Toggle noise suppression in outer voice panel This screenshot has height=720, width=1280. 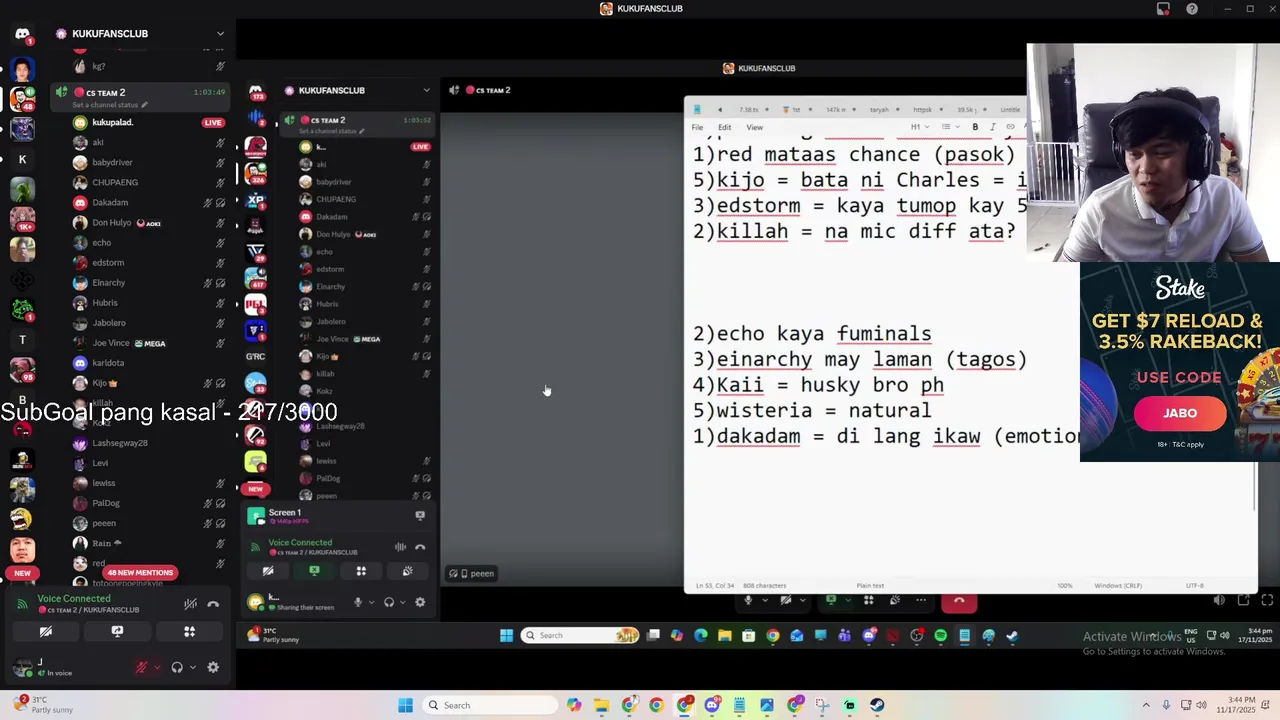(x=190, y=604)
